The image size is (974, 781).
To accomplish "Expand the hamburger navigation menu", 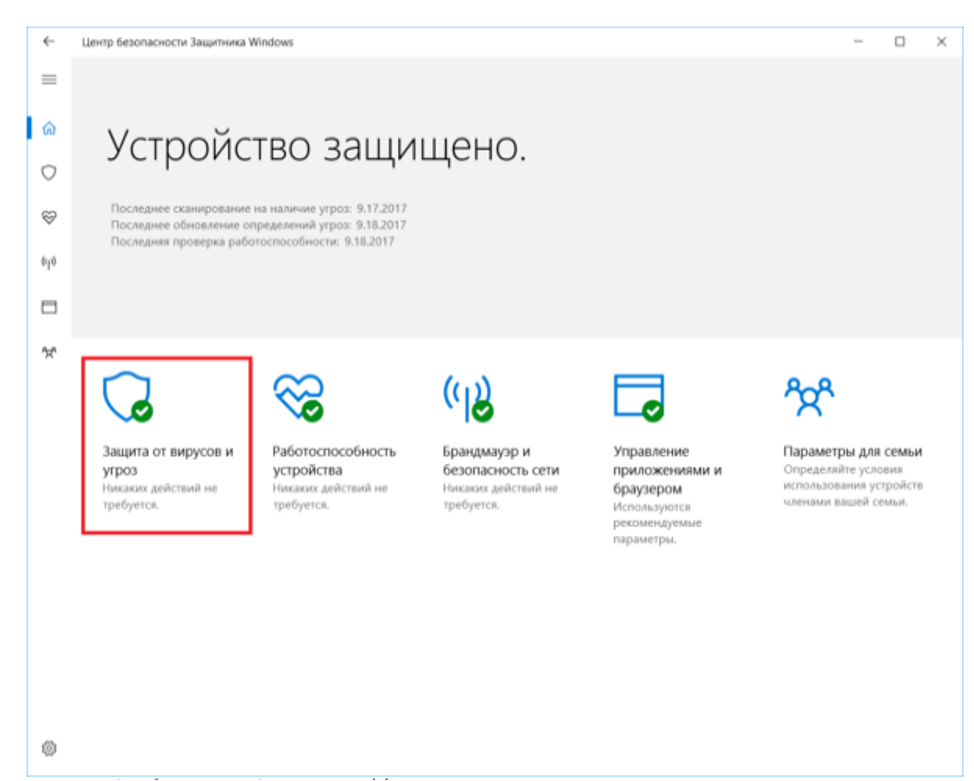I will [x=49, y=80].
